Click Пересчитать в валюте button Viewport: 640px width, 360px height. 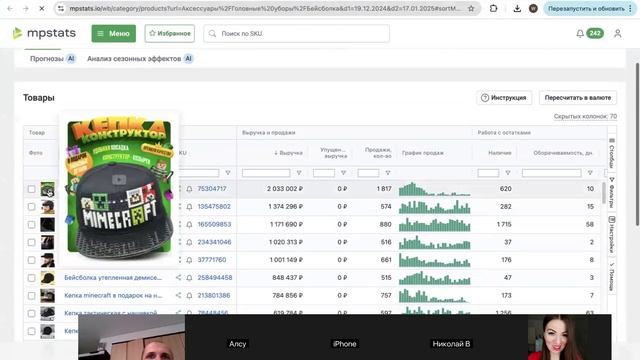(578, 98)
